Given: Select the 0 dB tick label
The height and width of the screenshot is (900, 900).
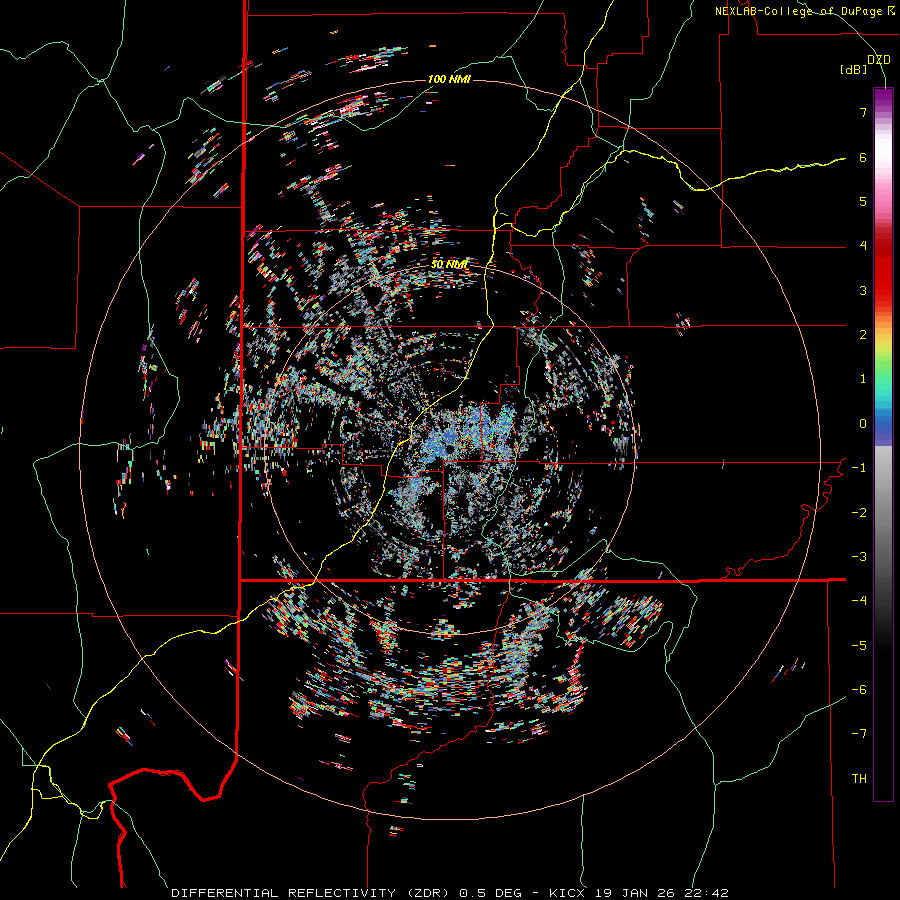Looking at the screenshot, I should [863, 424].
